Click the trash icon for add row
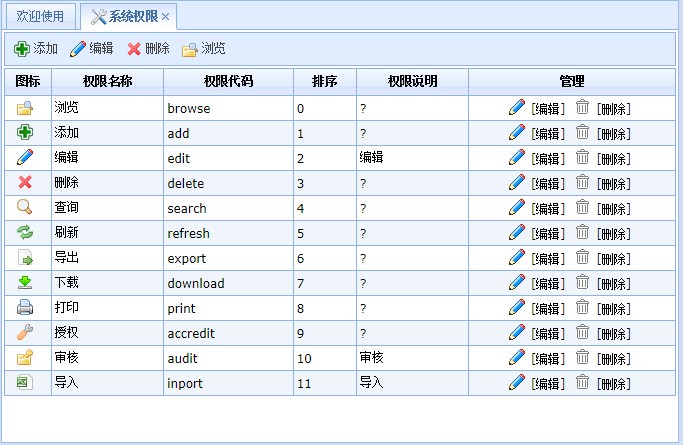 click(x=582, y=132)
